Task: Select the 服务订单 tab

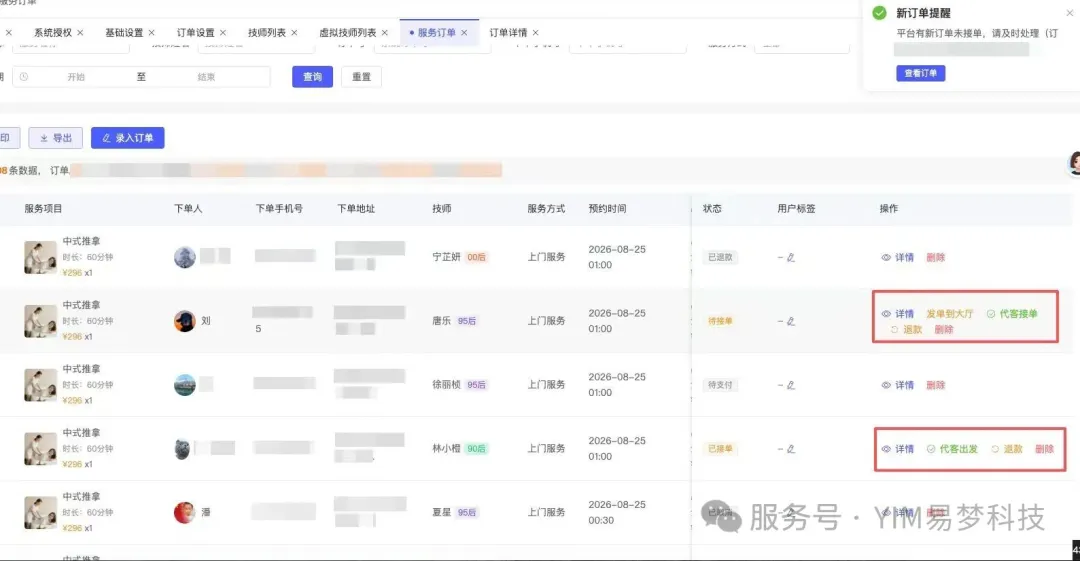Action: 437,32
